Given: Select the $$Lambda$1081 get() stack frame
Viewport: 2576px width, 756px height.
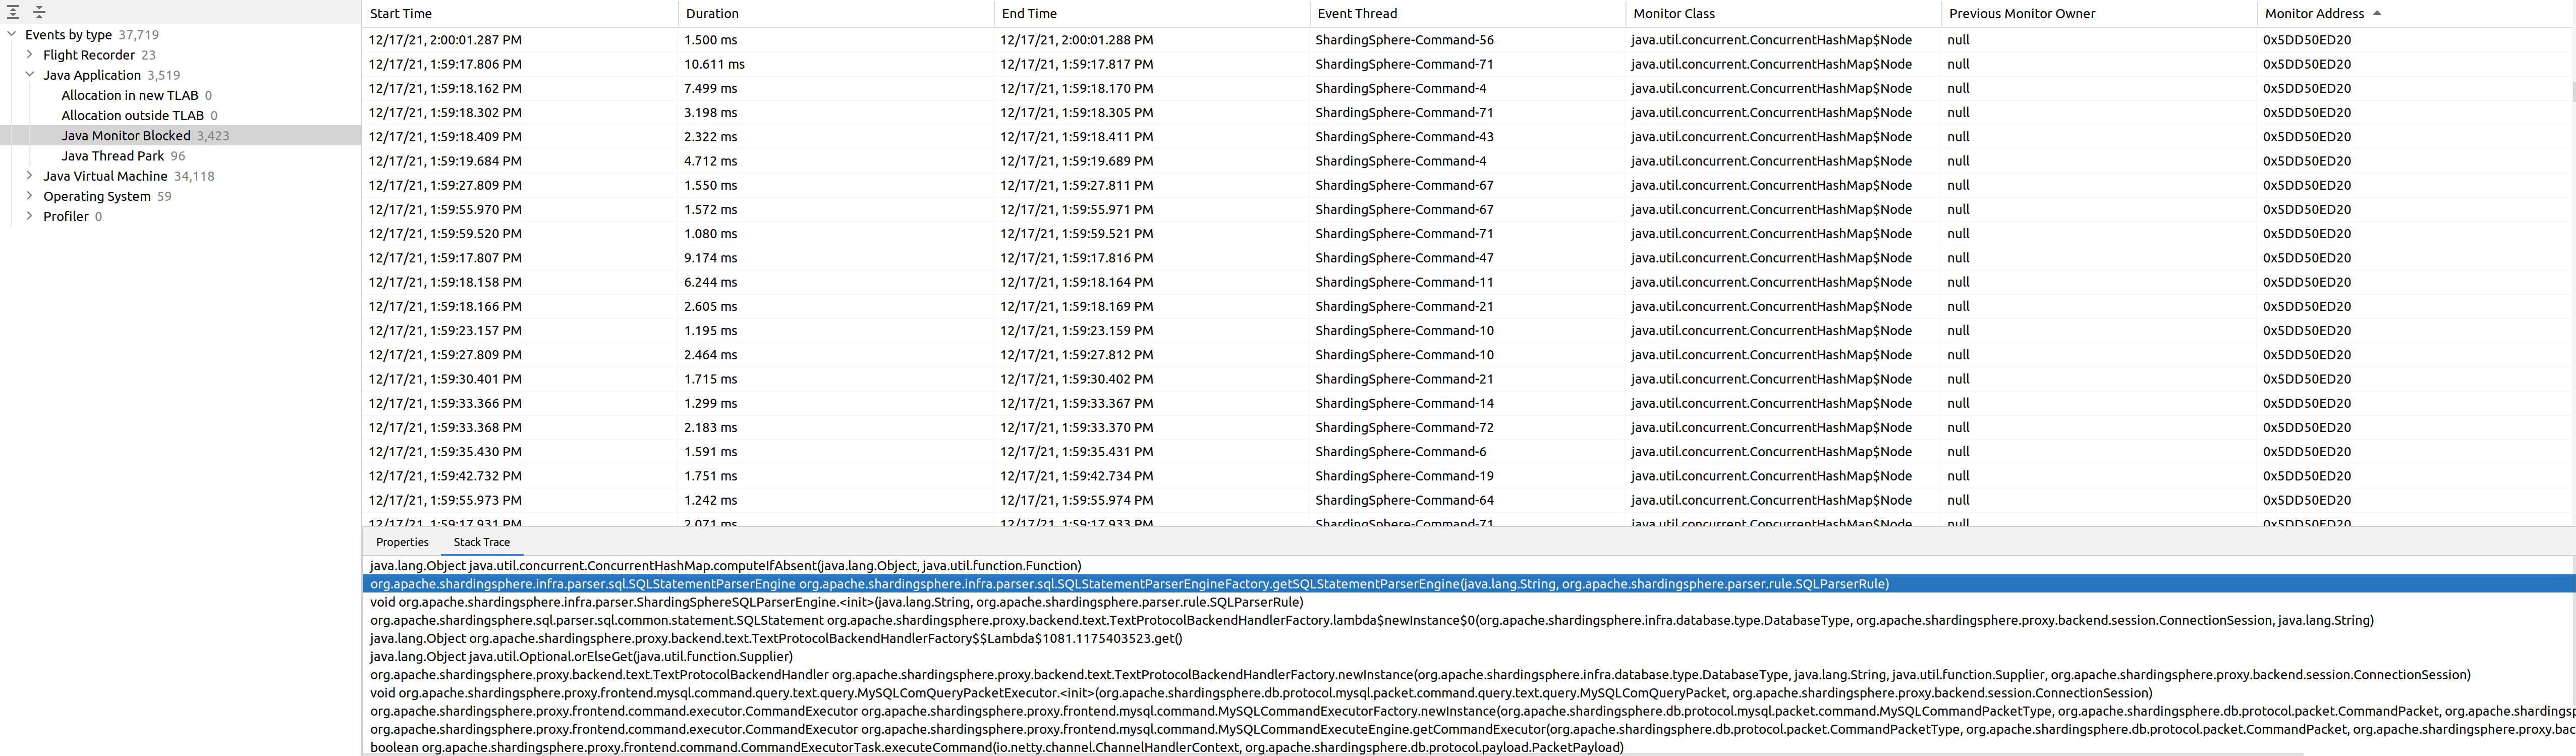Looking at the screenshot, I should (x=1468, y=638).
